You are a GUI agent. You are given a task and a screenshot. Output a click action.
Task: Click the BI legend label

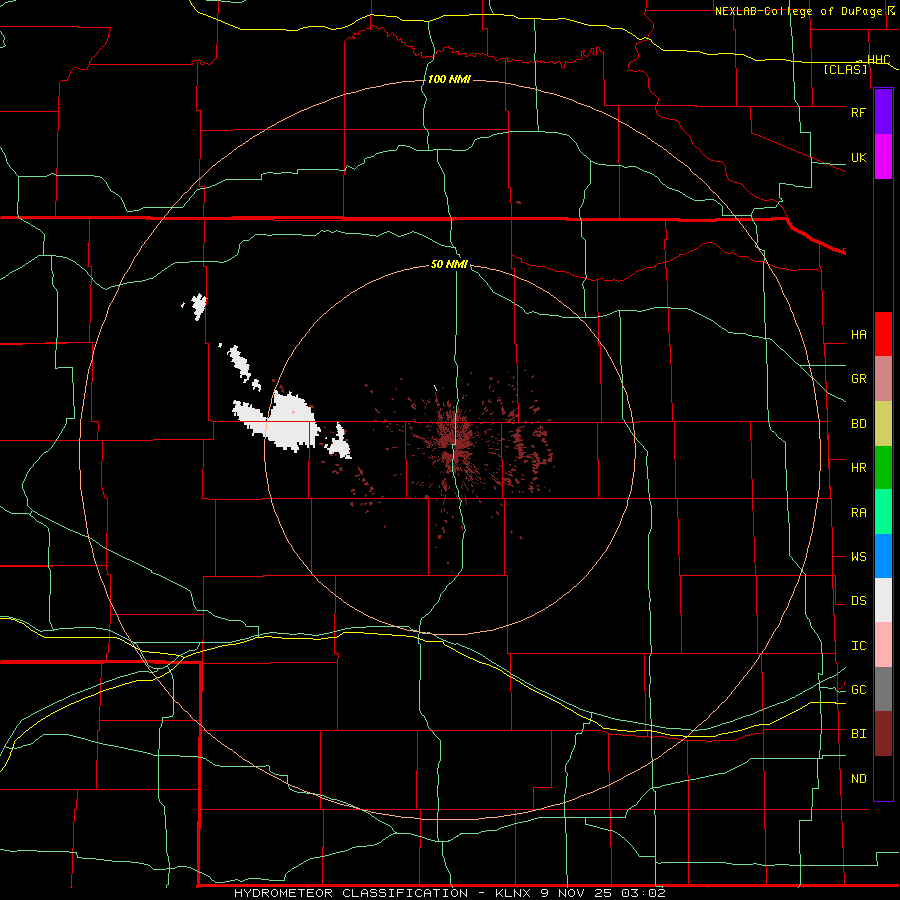point(858,734)
